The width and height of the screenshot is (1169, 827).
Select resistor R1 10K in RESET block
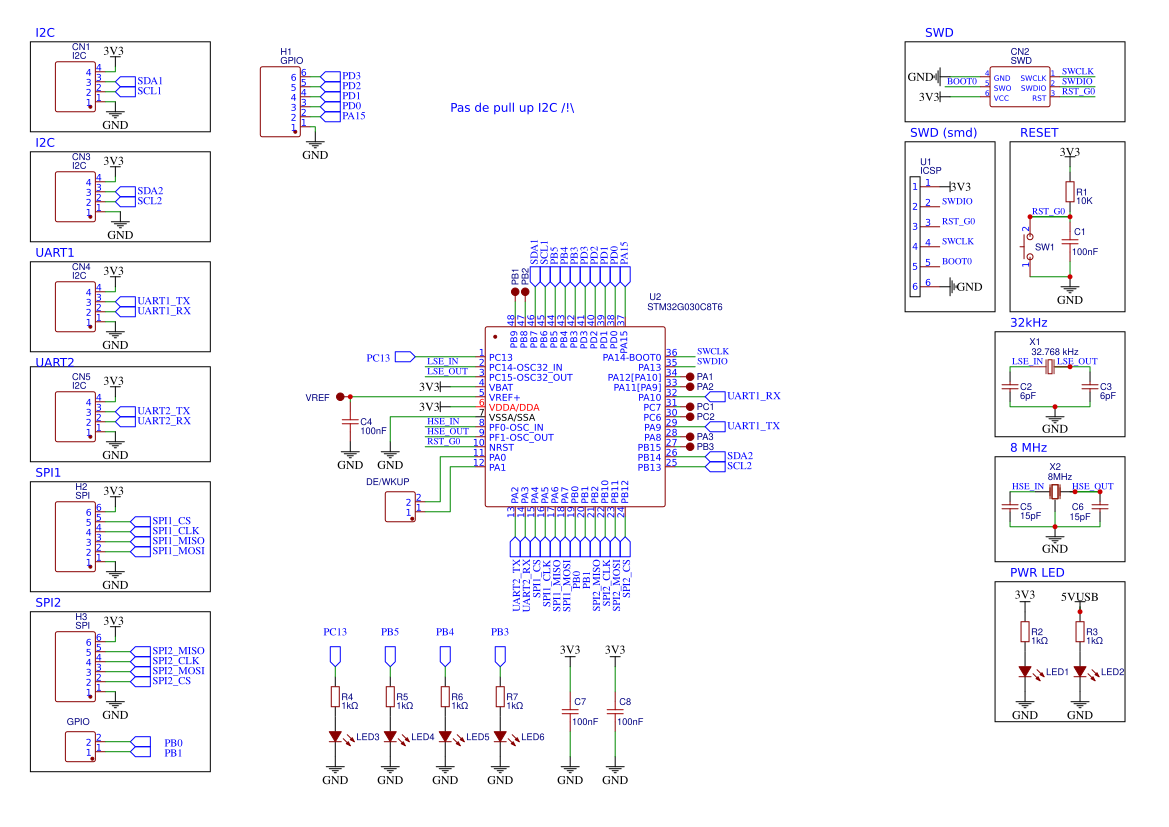tap(1070, 192)
